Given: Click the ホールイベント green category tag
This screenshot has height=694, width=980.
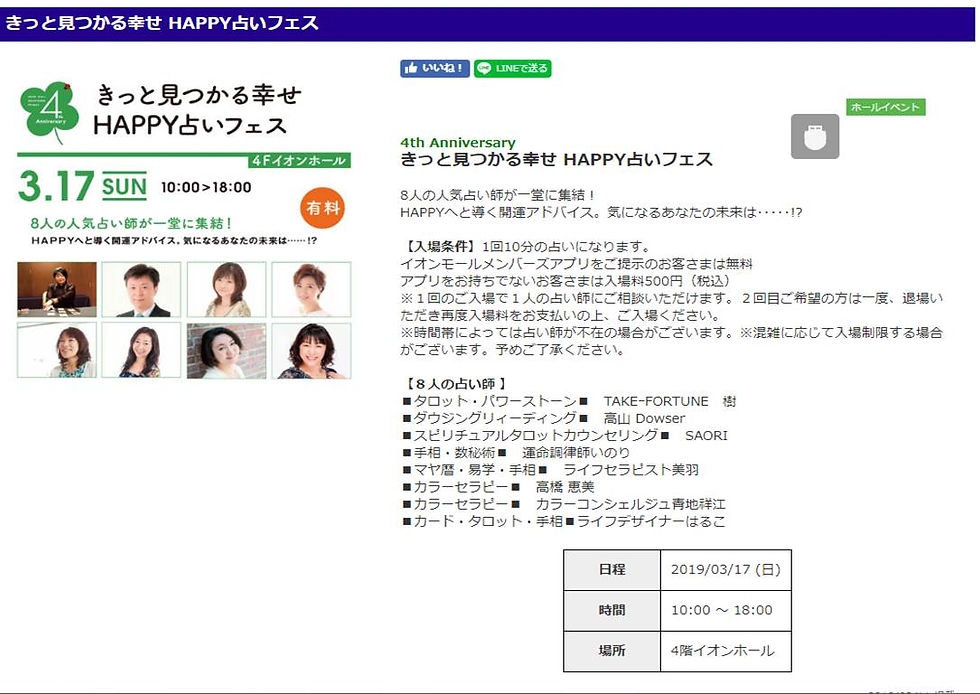Looking at the screenshot, I should [x=886, y=107].
